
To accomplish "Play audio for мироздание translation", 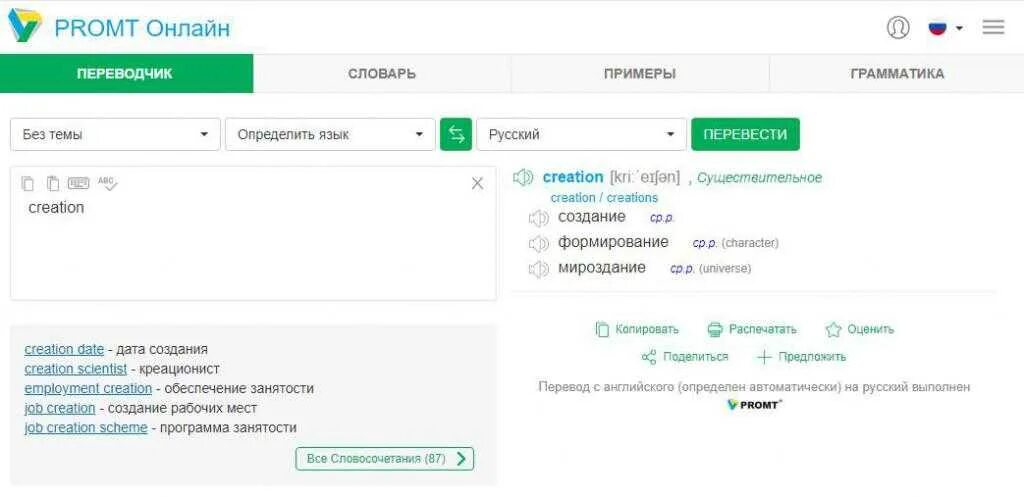I will tap(538, 269).
